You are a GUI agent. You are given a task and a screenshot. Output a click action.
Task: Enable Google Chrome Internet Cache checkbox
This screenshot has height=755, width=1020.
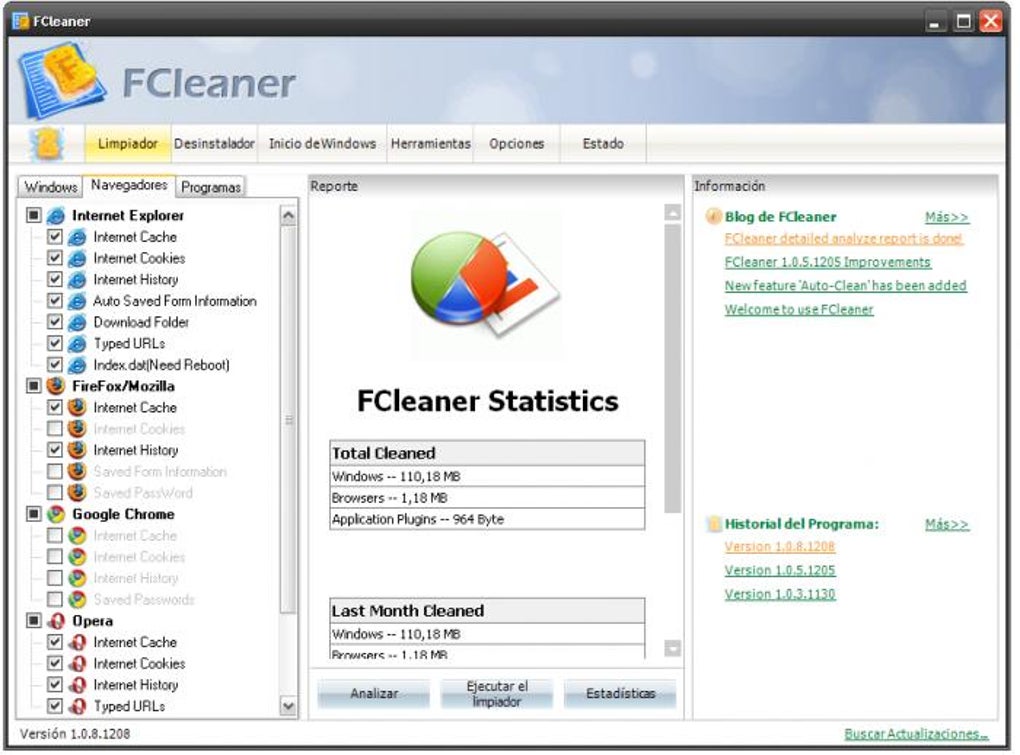(55, 535)
